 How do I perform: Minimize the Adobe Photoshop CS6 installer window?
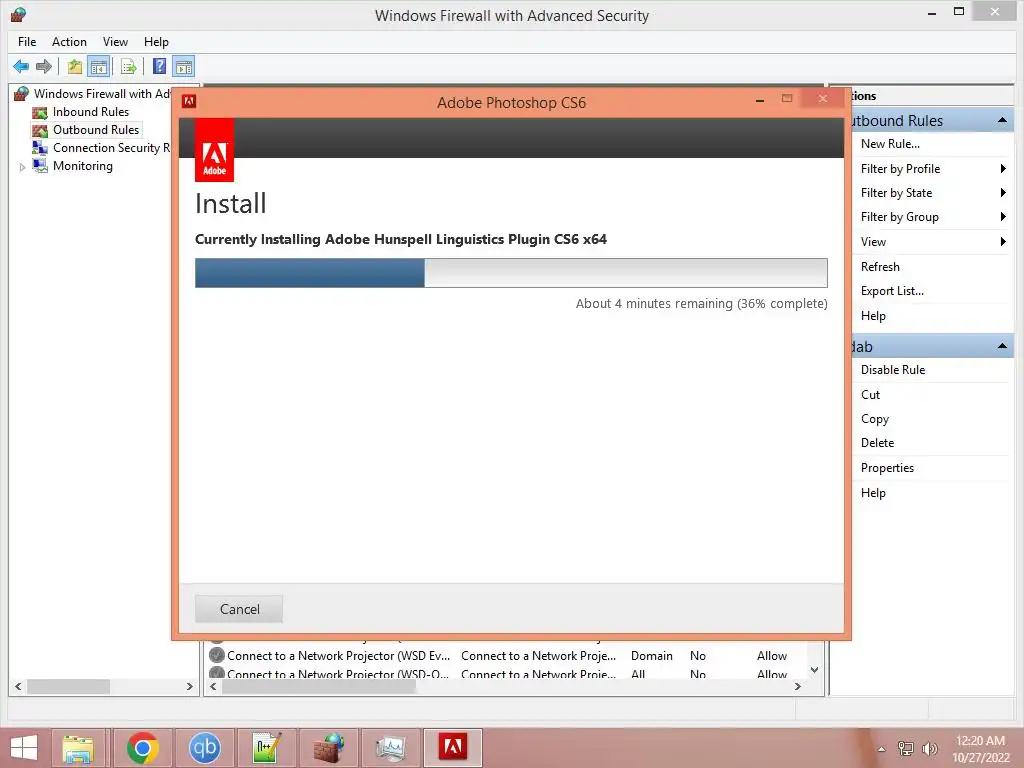(x=760, y=100)
